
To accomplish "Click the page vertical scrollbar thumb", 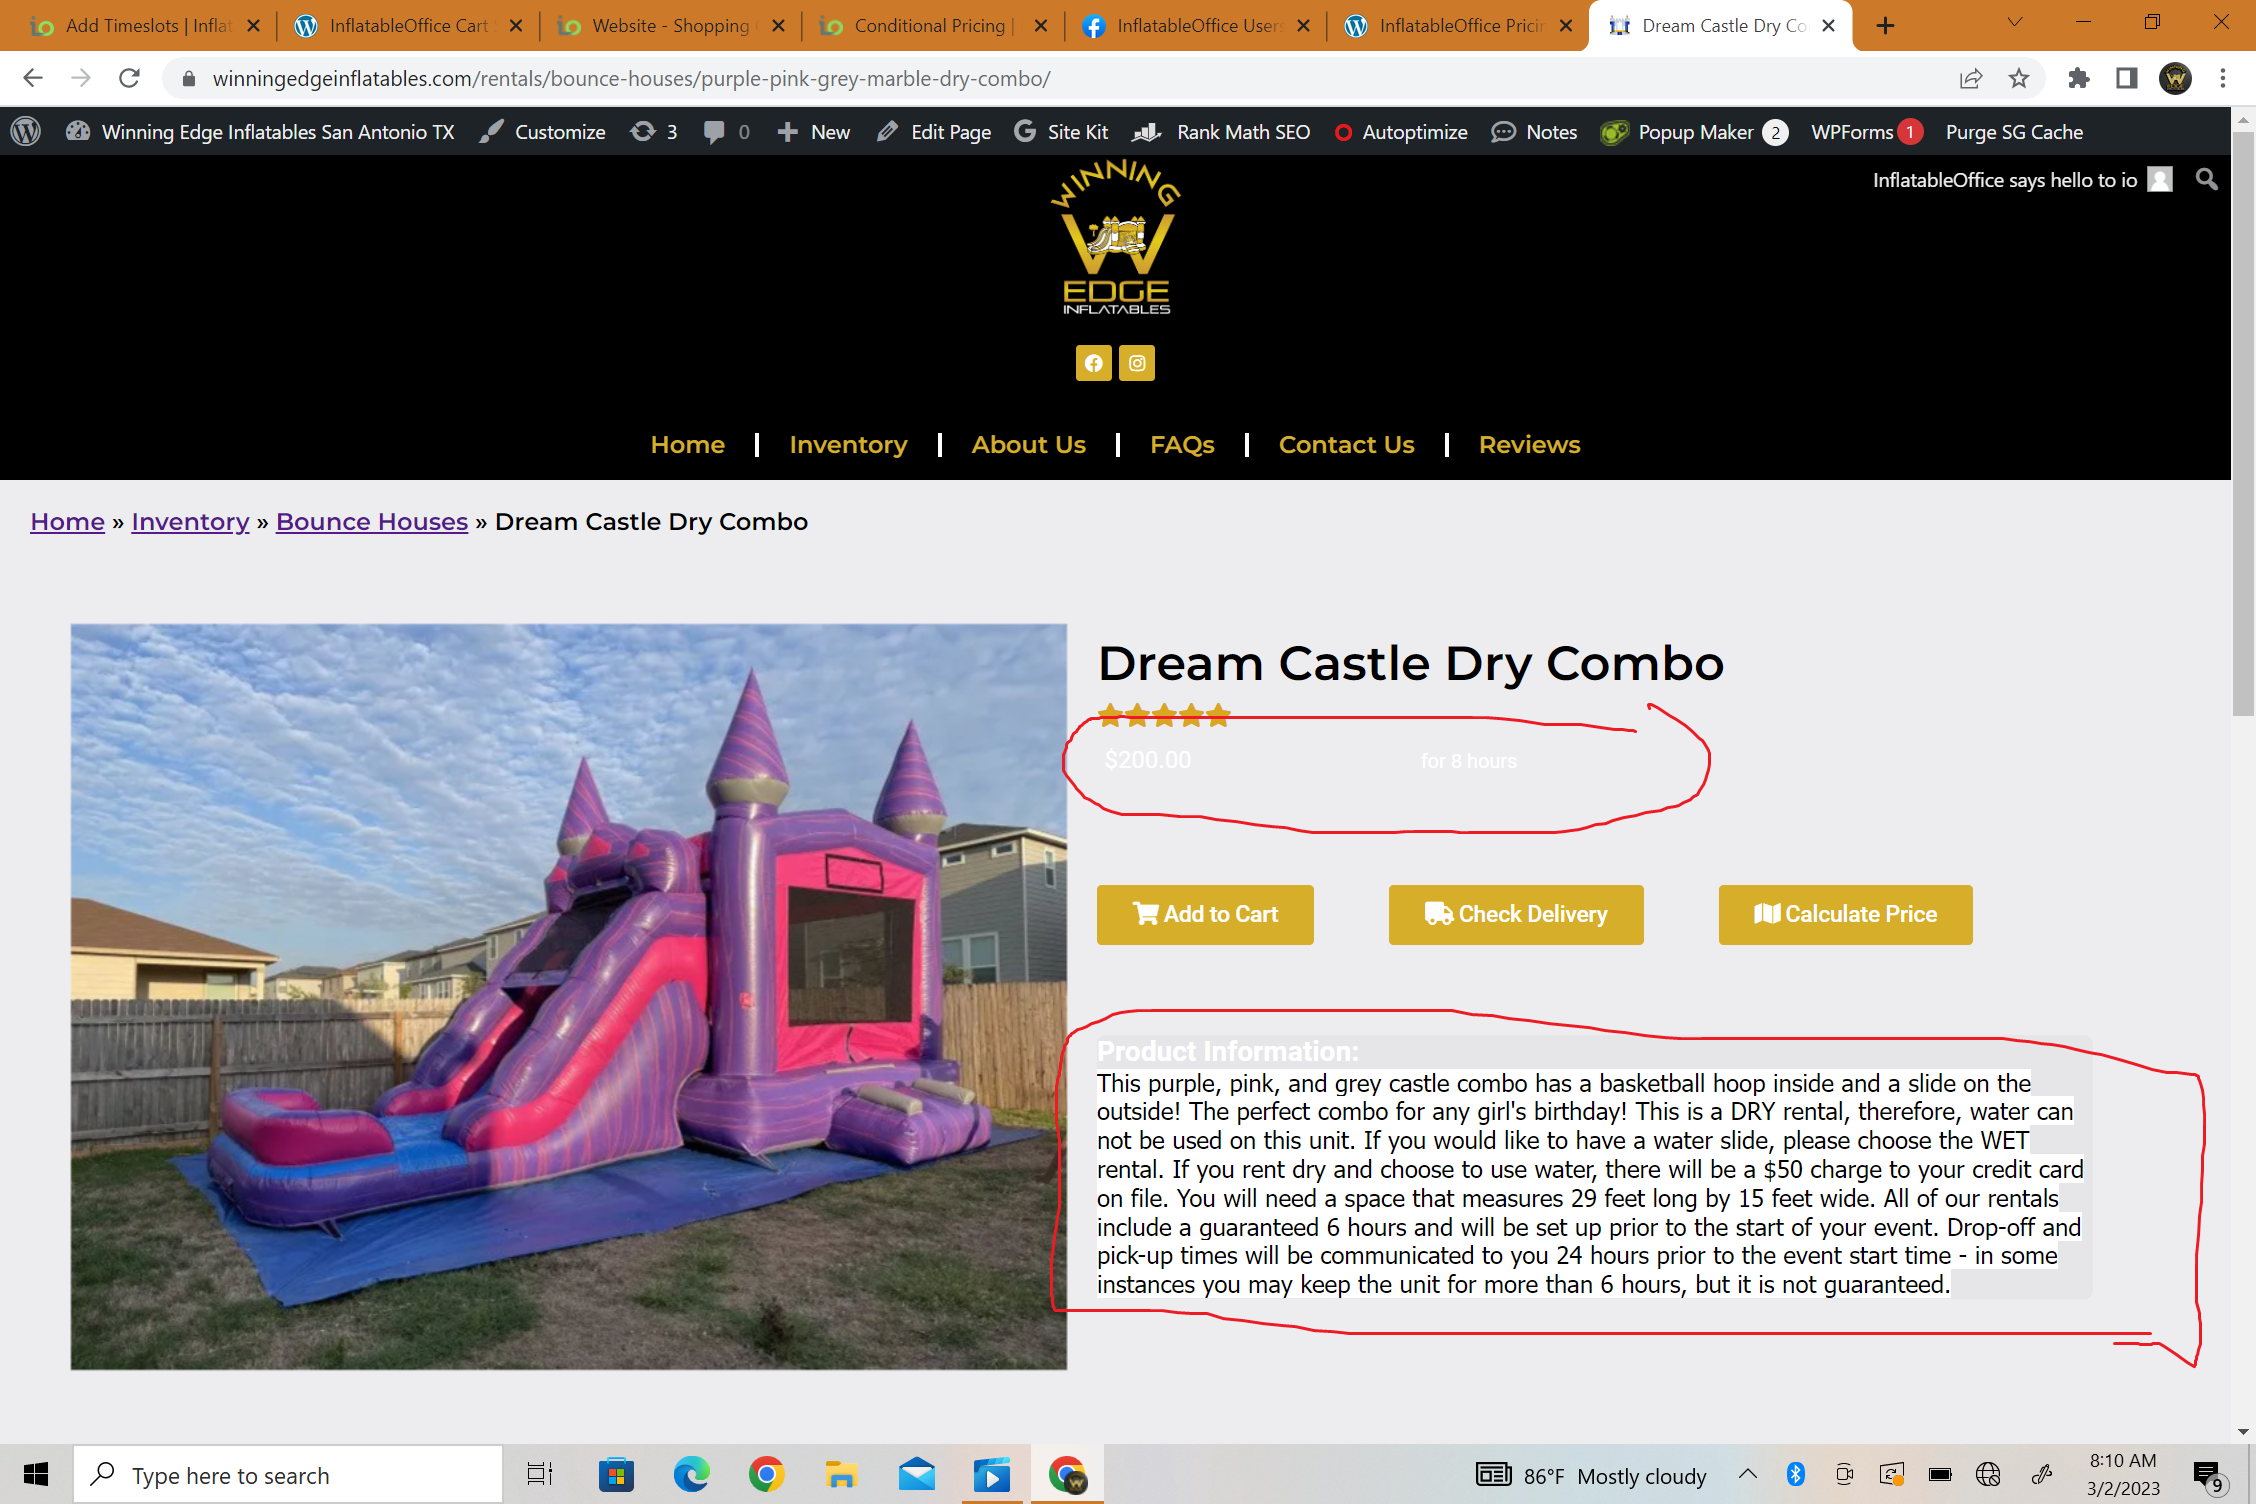I will [2243, 420].
